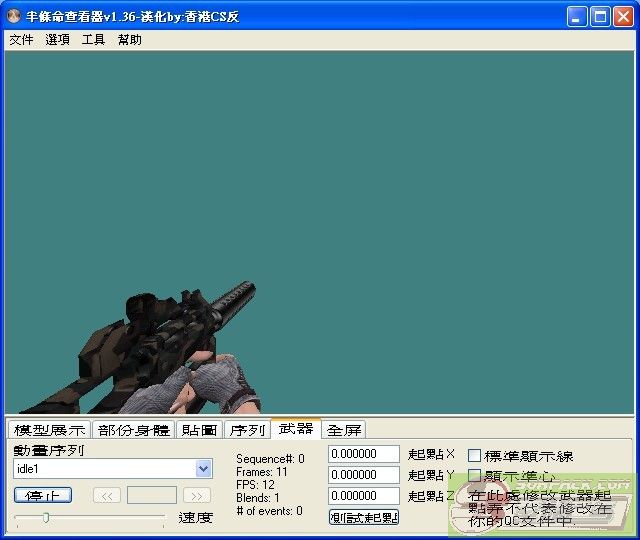Click the 'FPS: 12' text
The height and width of the screenshot is (540, 640).
click(255, 485)
